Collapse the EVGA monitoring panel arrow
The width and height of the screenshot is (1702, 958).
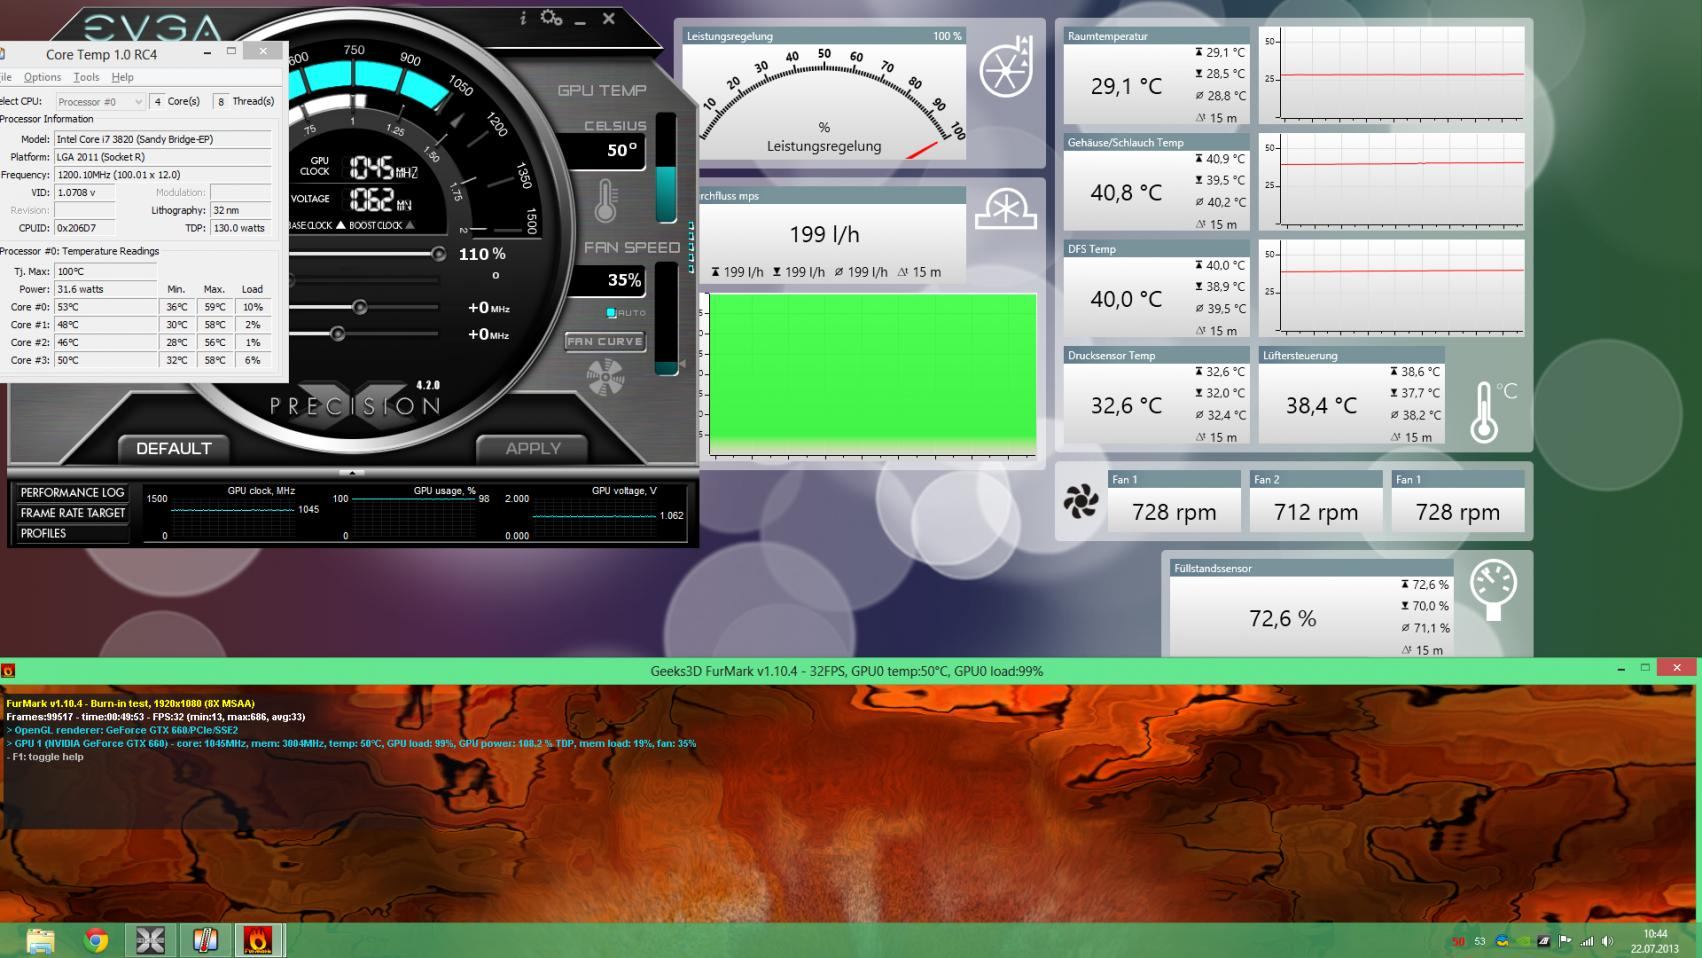coord(352,472)
